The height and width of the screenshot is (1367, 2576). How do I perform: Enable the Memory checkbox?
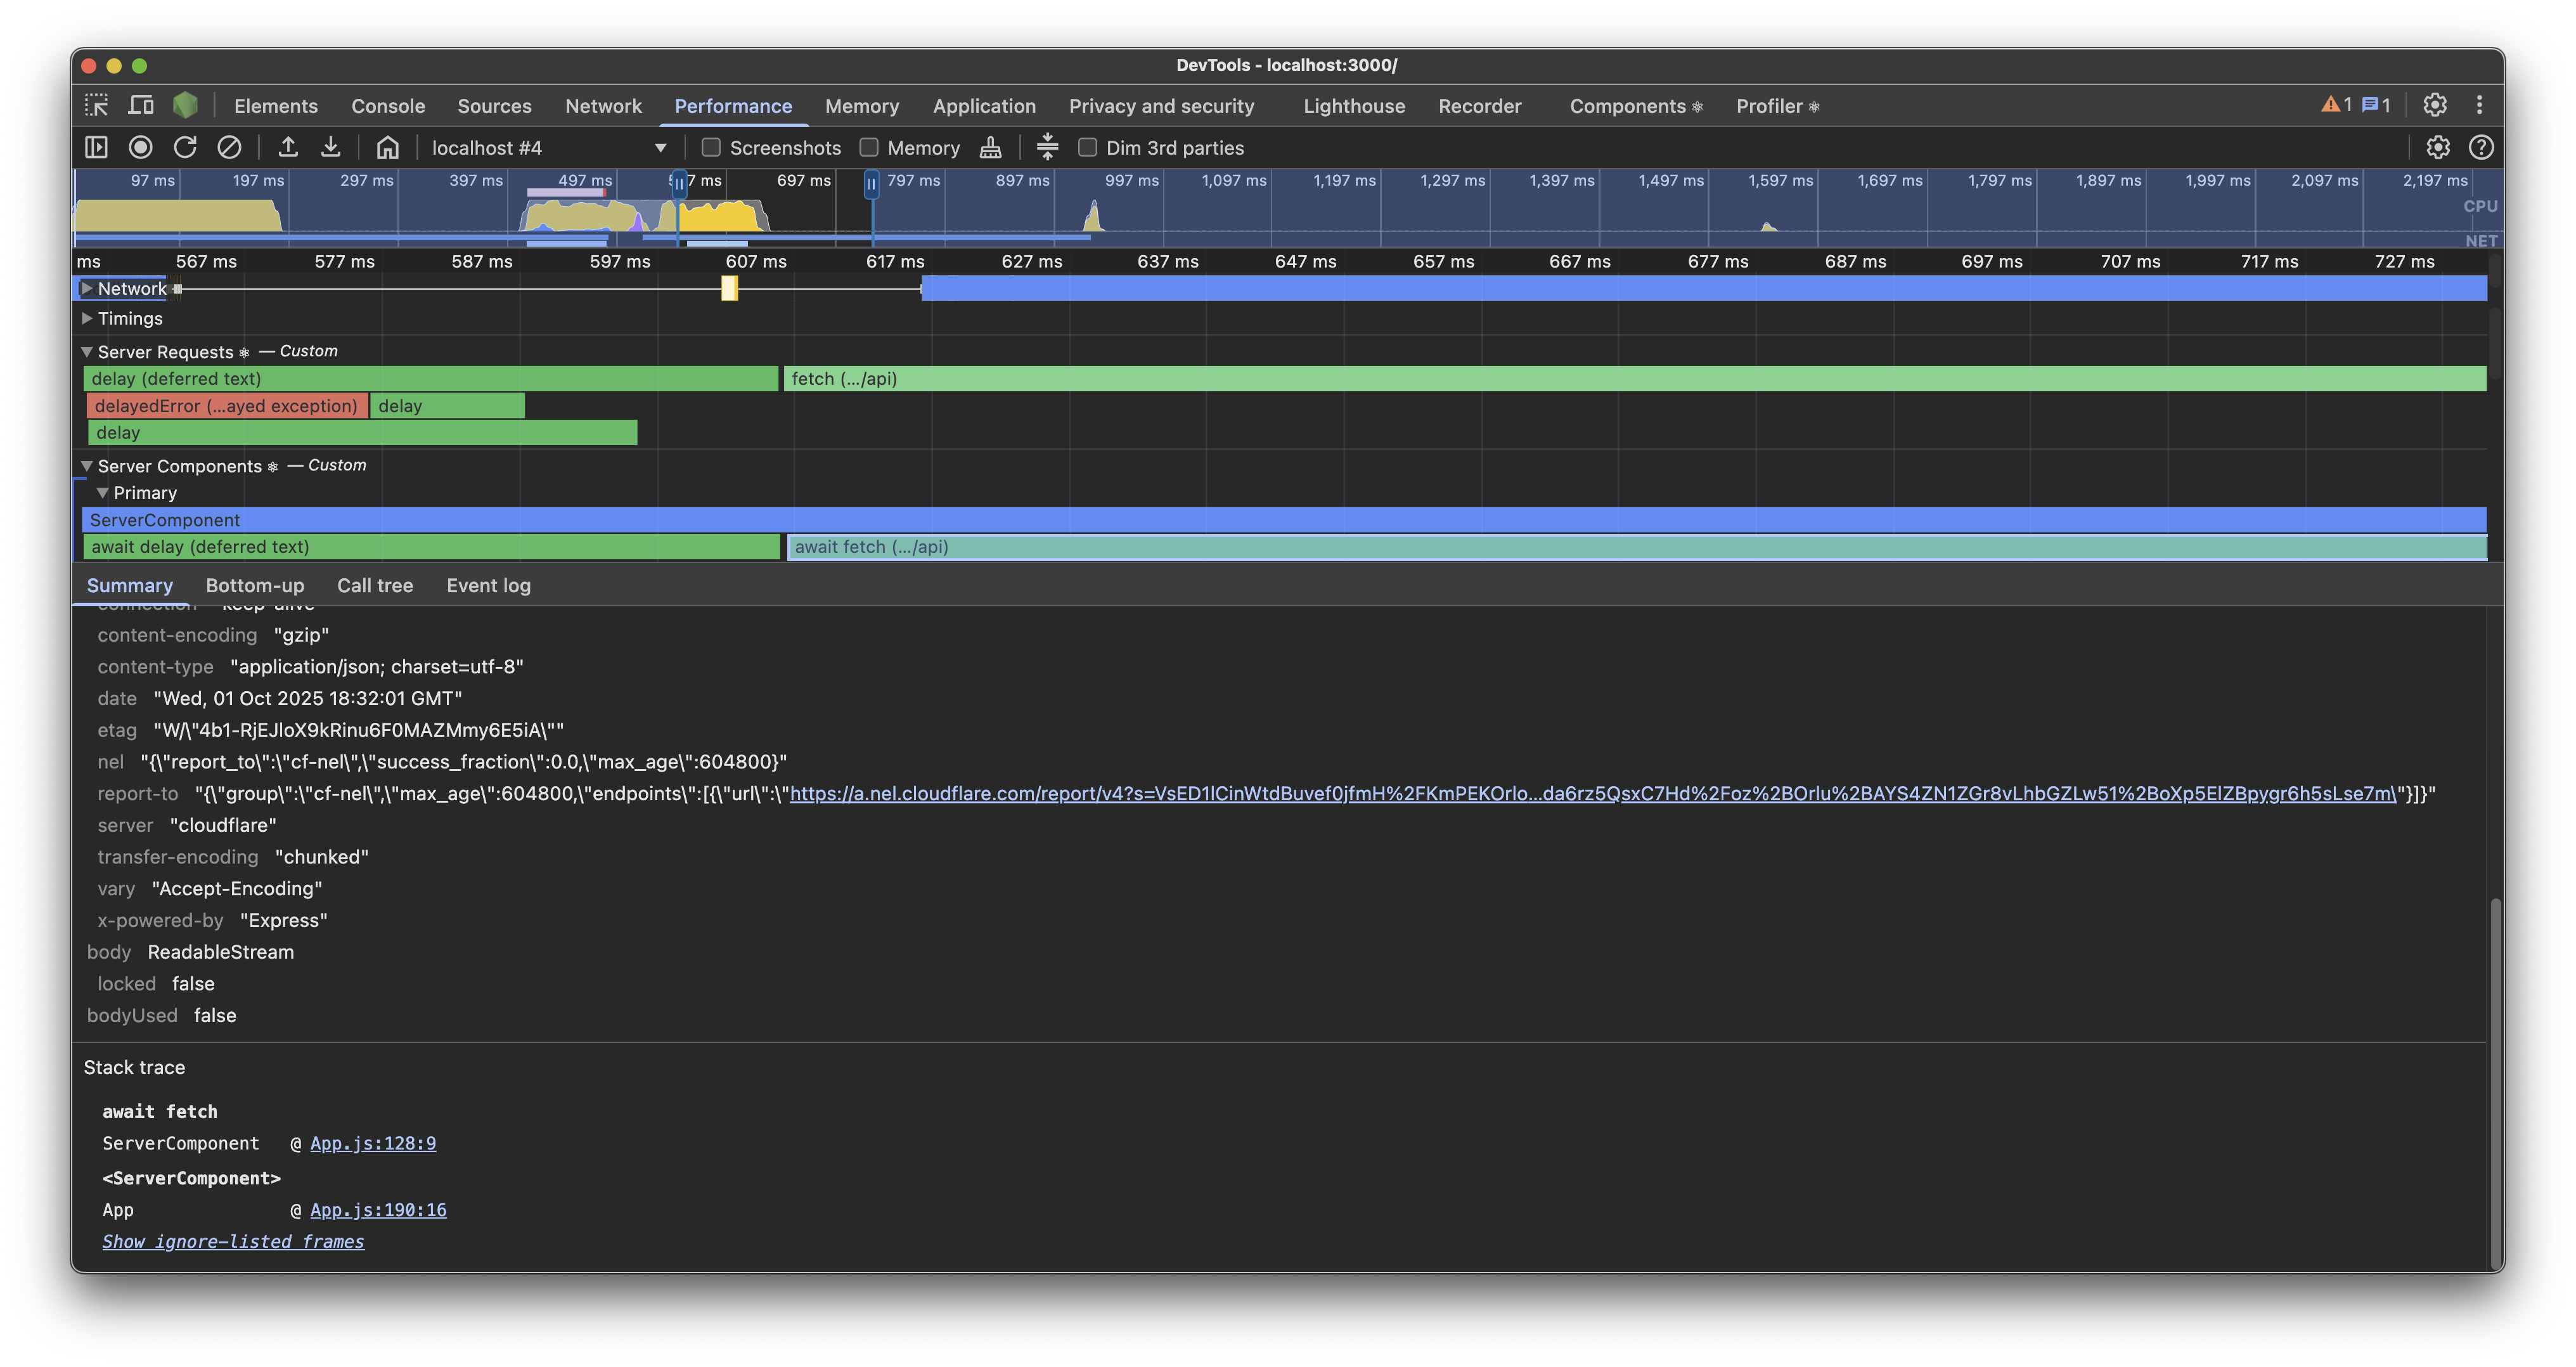(868, 147)
